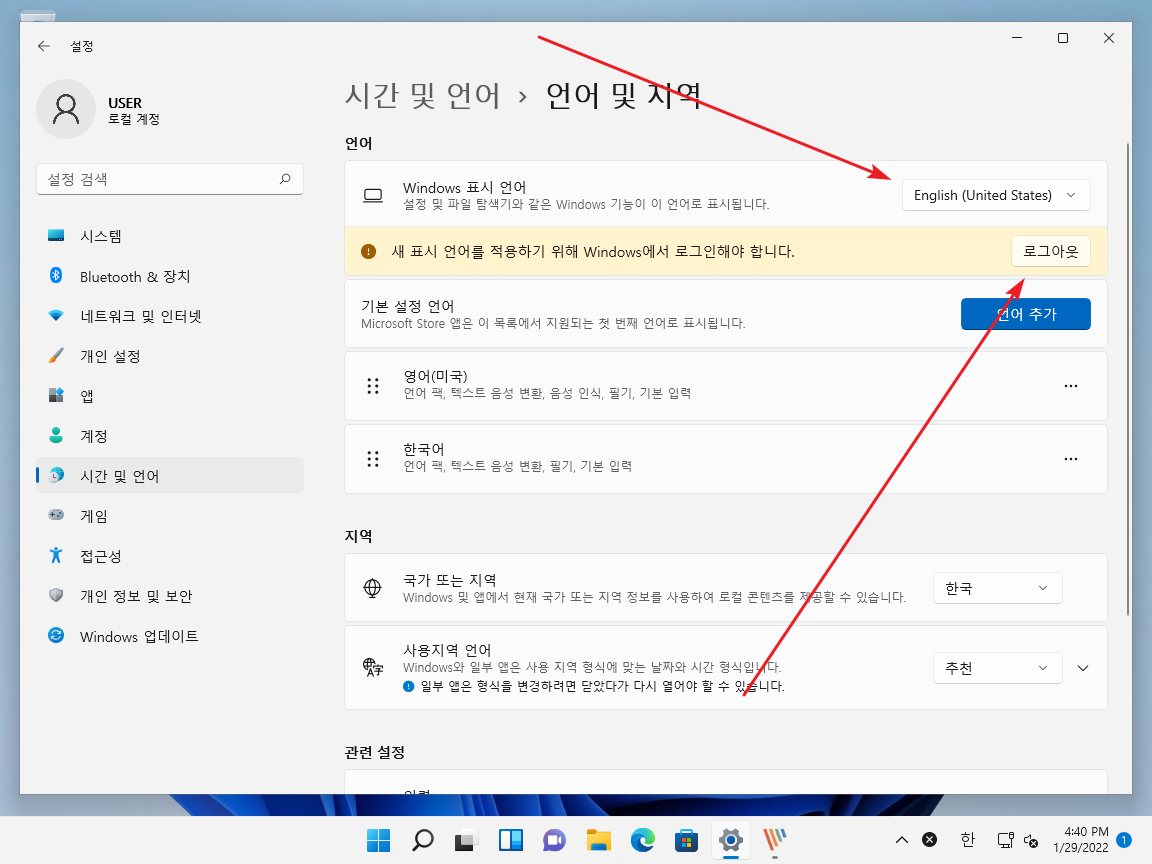The width and height of the screenshot is (1152, 864).
Task: Open taskbar Search
Action: point(422,840)
